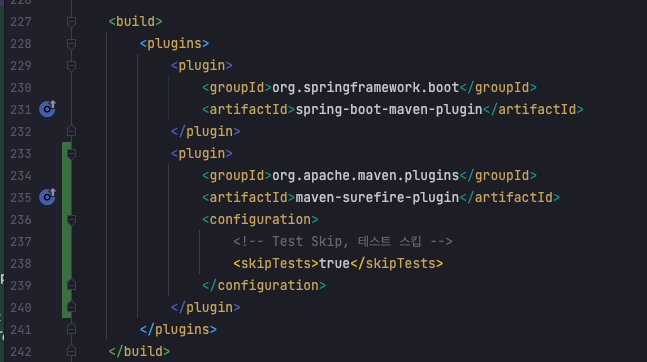Click the opening <plugin> tag on line 233
The image size is (647, 362).
tap(201, 154)
